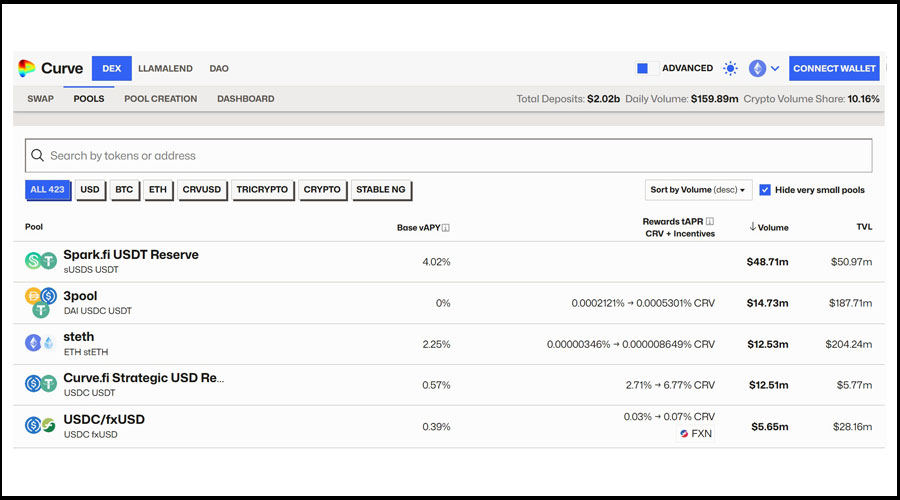Image resolution: width=900 pixels, height=500 pixels.
Task: Uncheck Hide very small pools
Action: click(765, 190)
